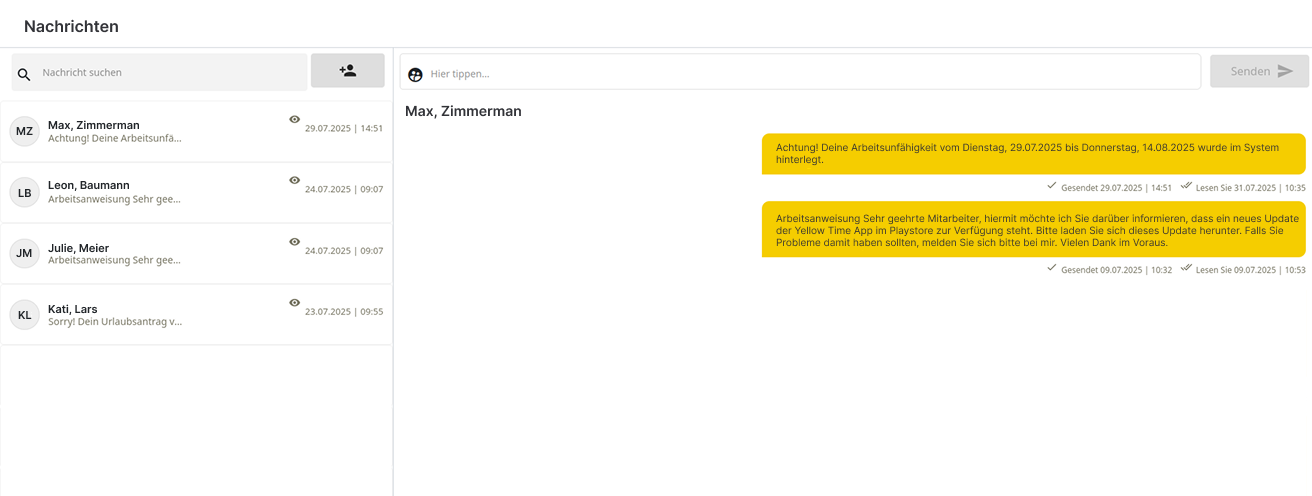Open the emoji picker icon
The image size is (1312, 496).
pyautogui.click(x=415, y=73)
